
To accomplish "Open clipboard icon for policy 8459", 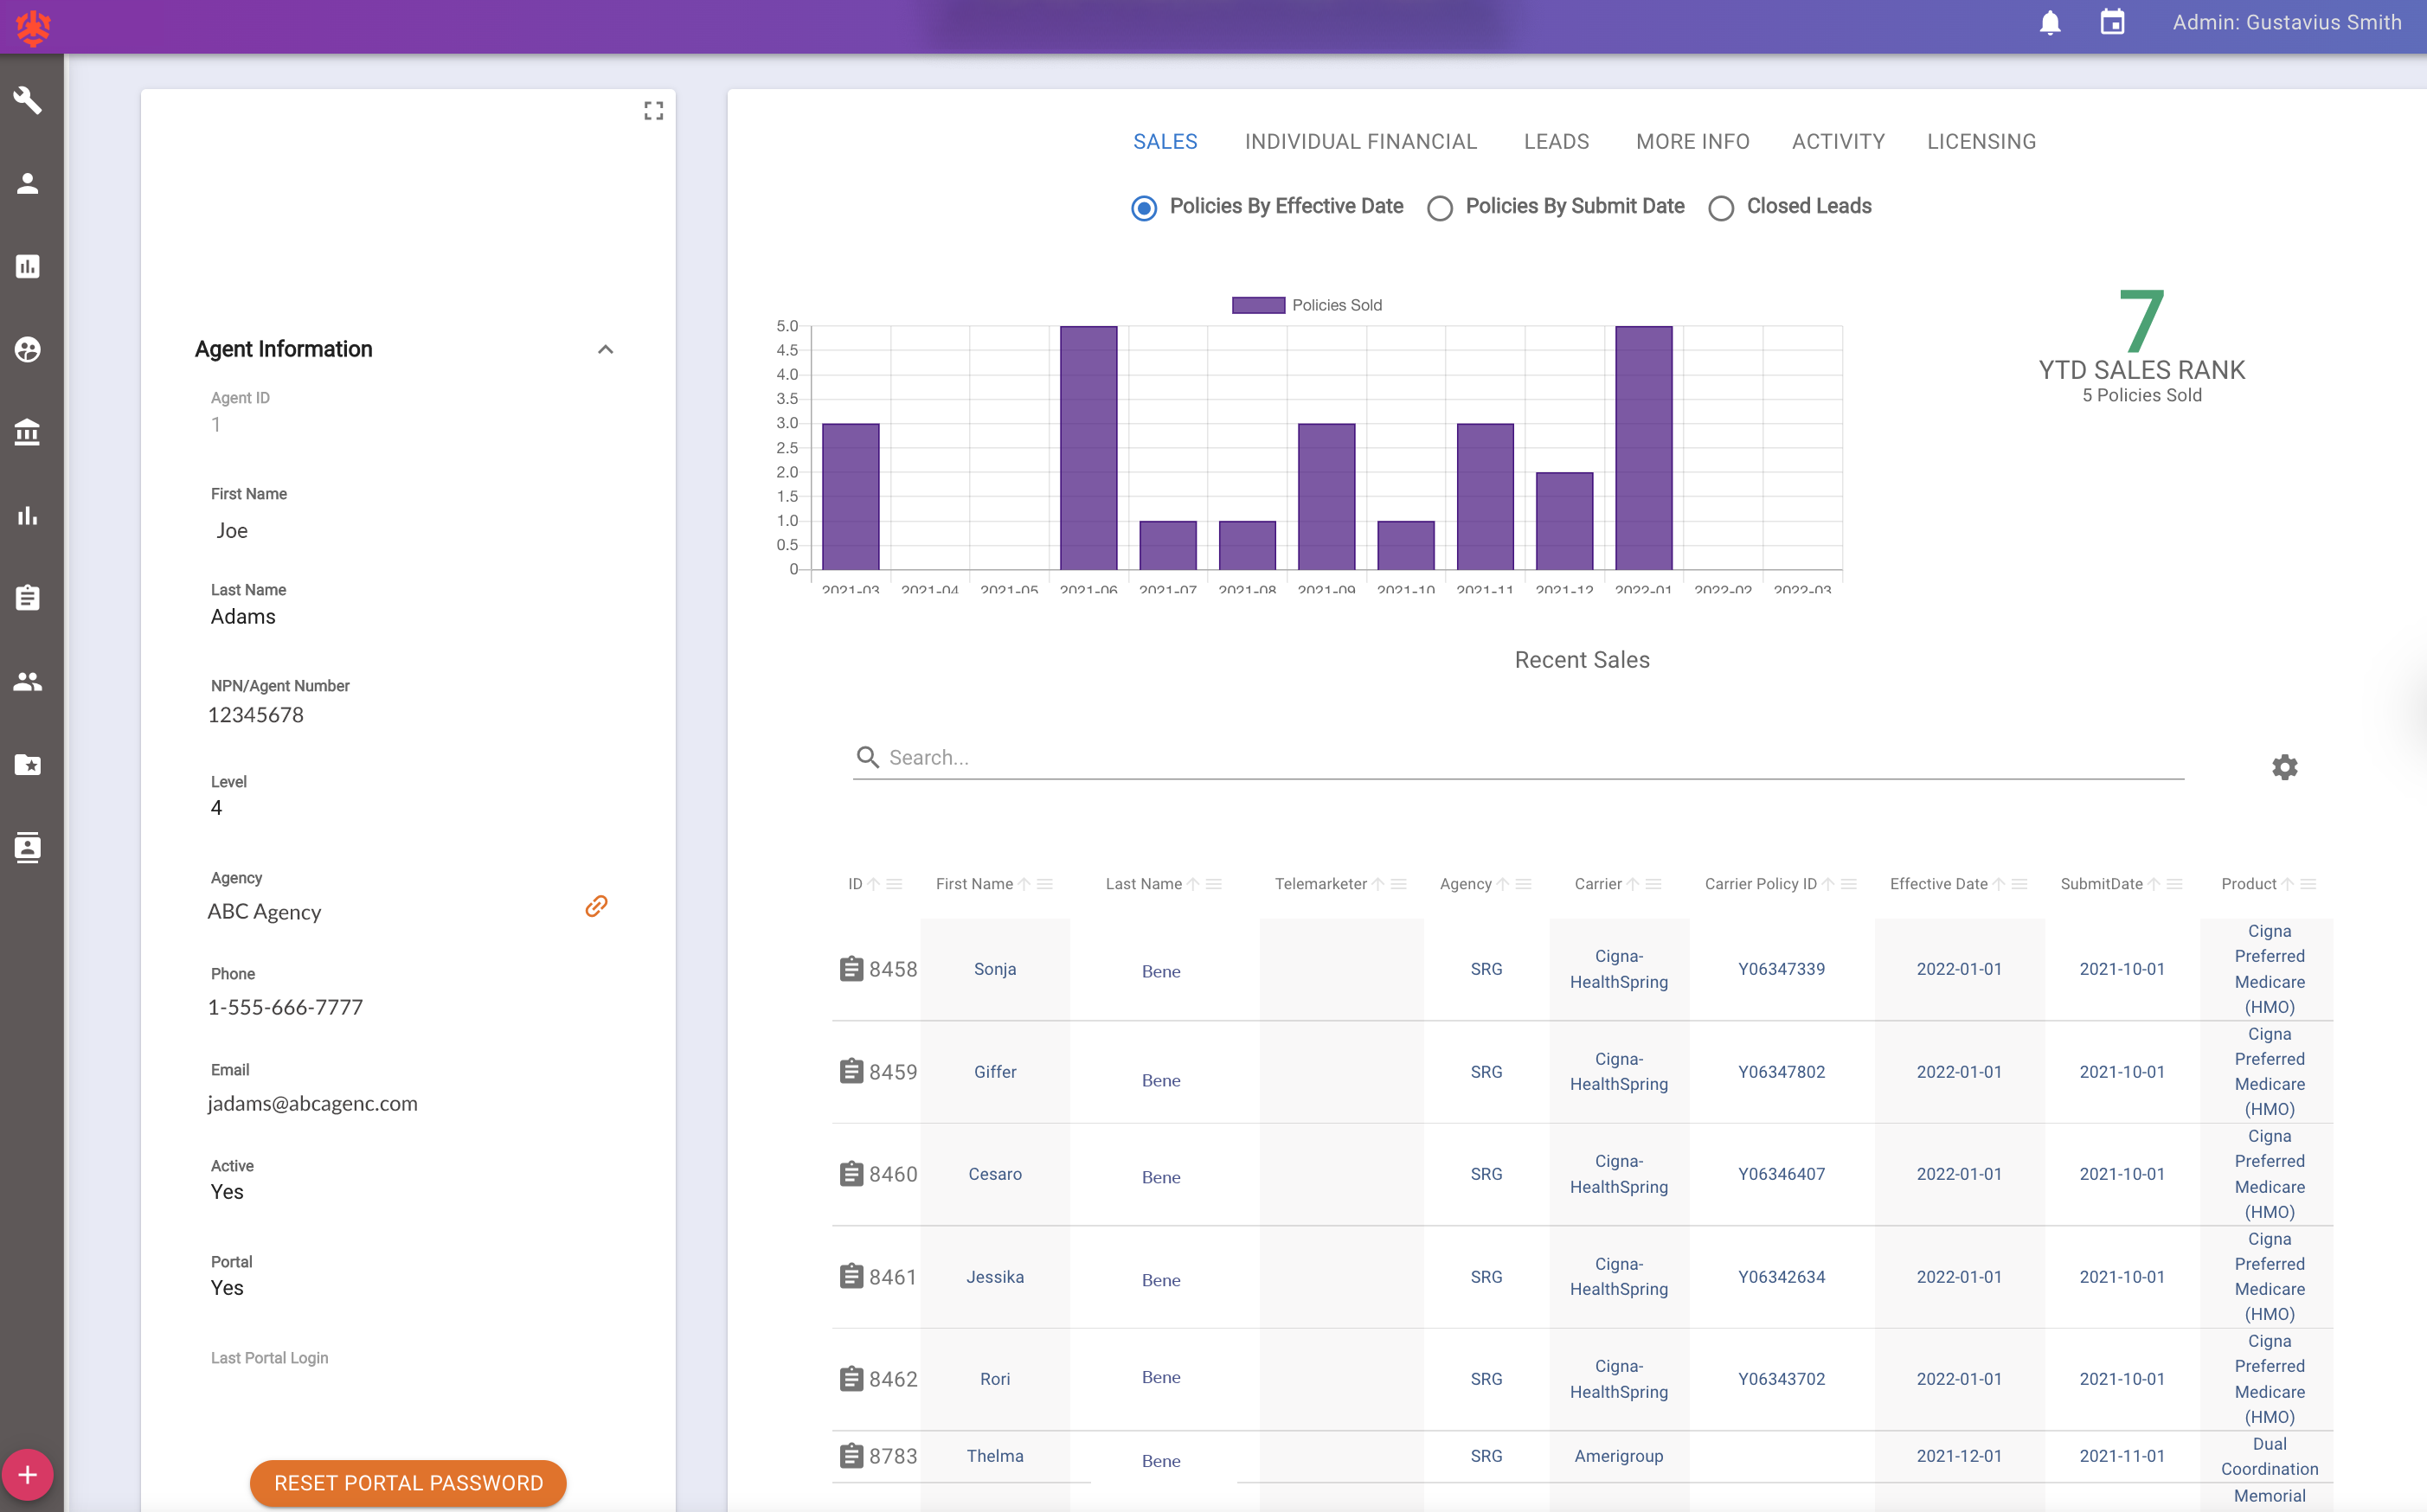I will tap(851, 1072).
